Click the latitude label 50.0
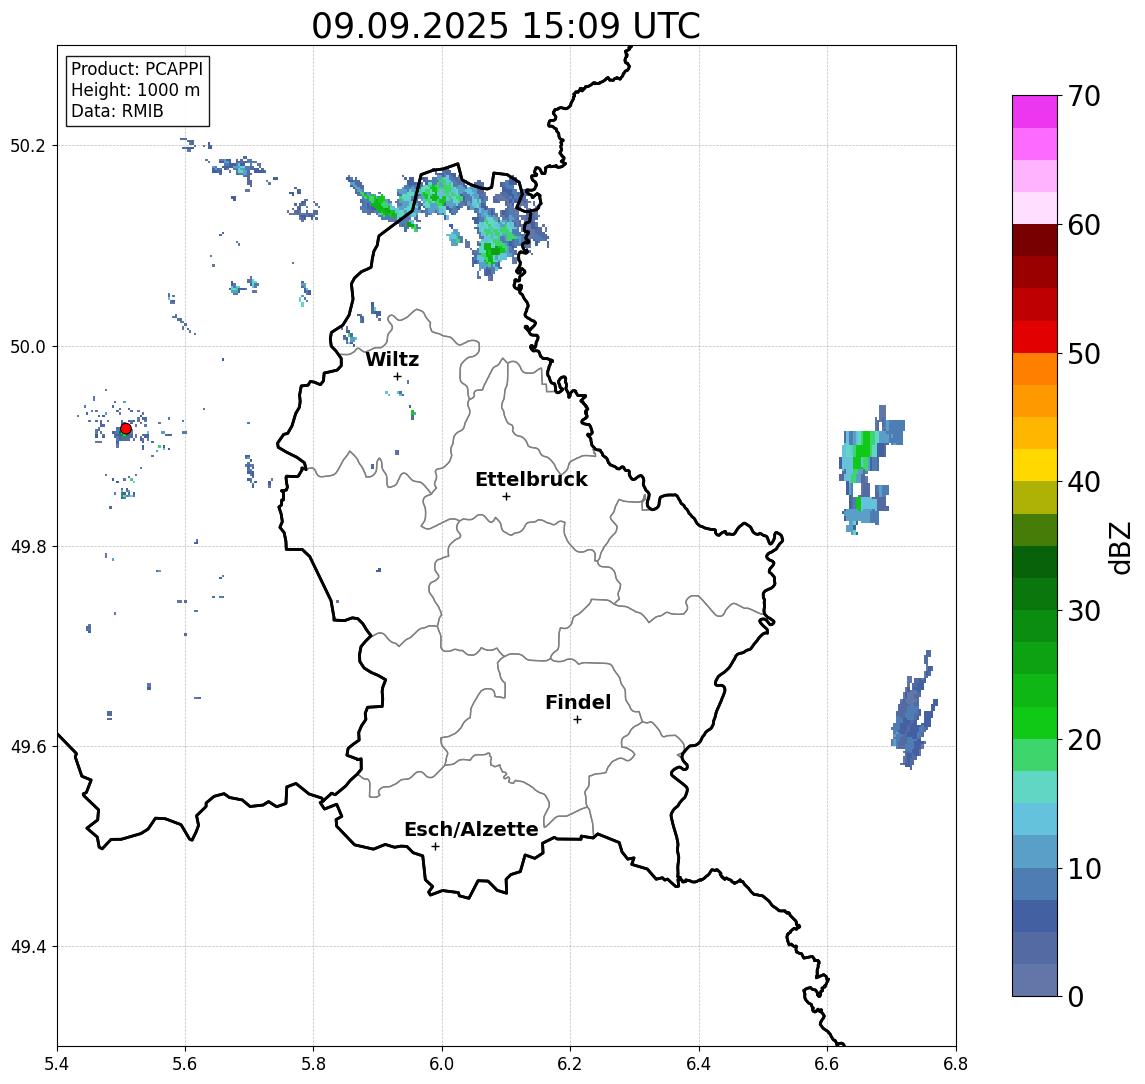This screenshot has width=1145, height=1084. click(28, 346)
